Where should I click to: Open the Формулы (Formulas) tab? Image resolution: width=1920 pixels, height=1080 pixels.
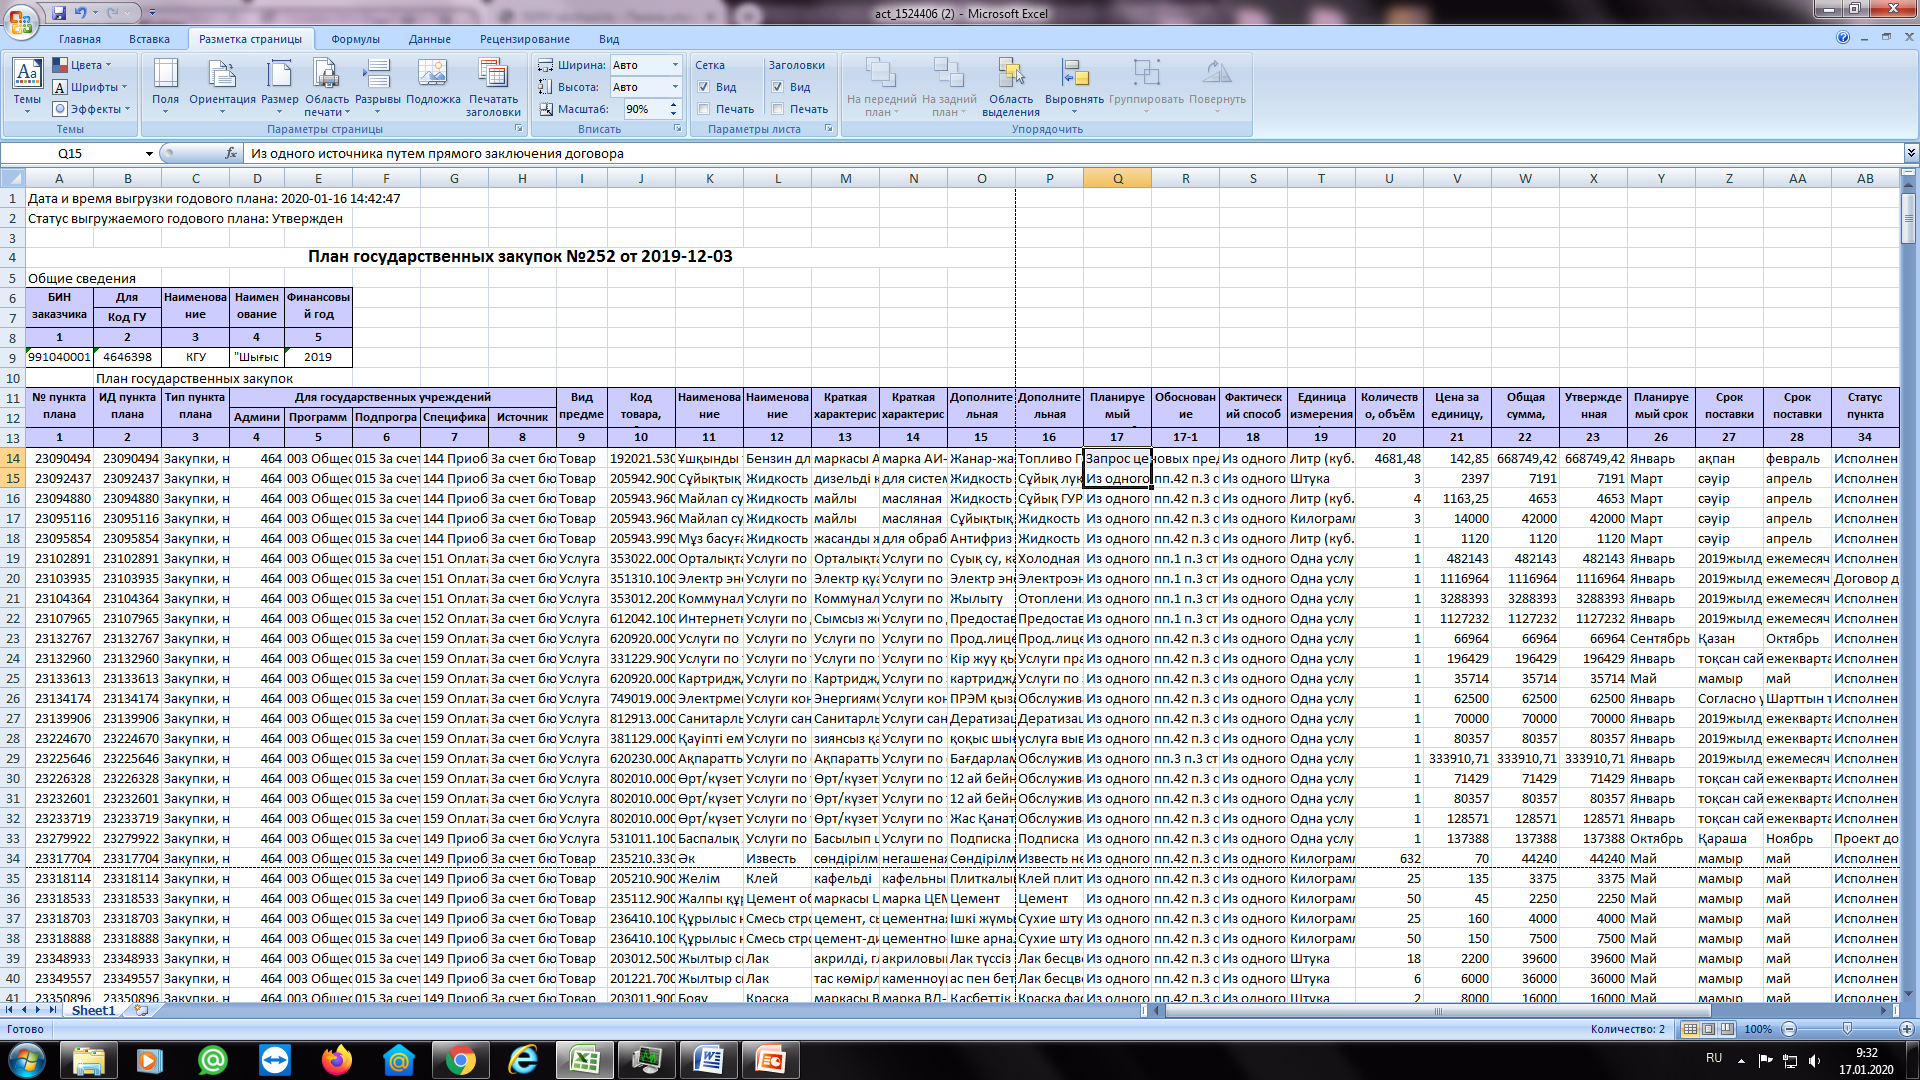click(x=355, y=39)
